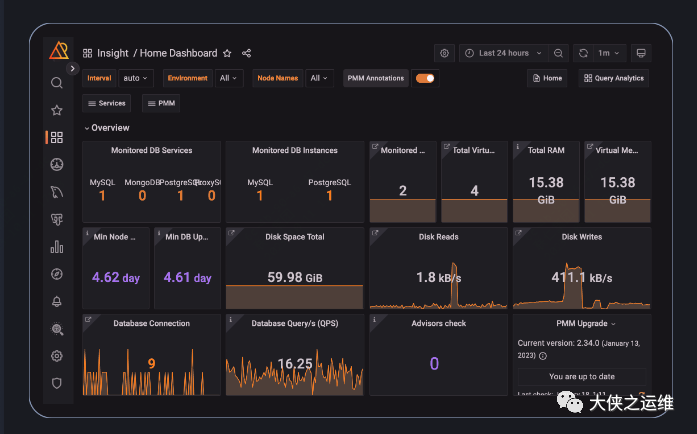The width and height of the screenshot is (697, 434).
Task: Open the Services menu
Action: pyautogui.click(x=107, y=103)
